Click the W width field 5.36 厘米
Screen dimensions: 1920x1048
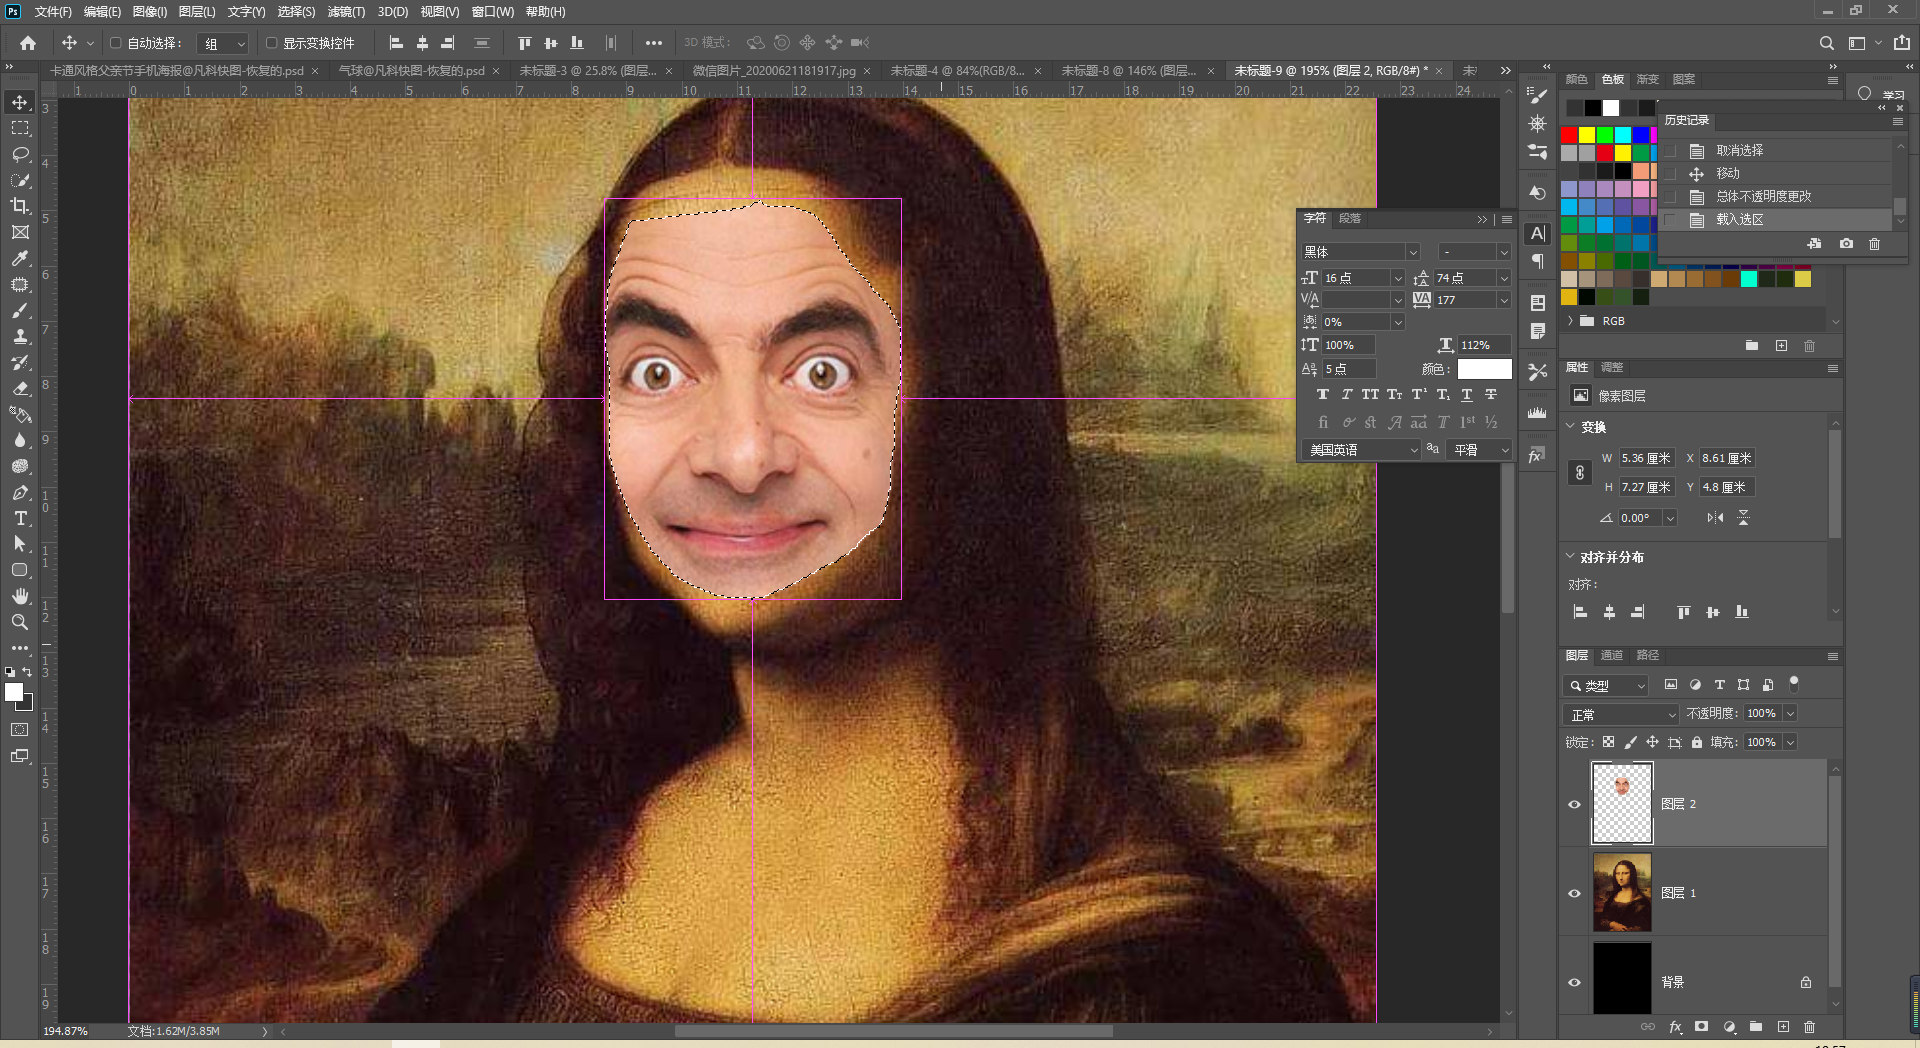1646,458
